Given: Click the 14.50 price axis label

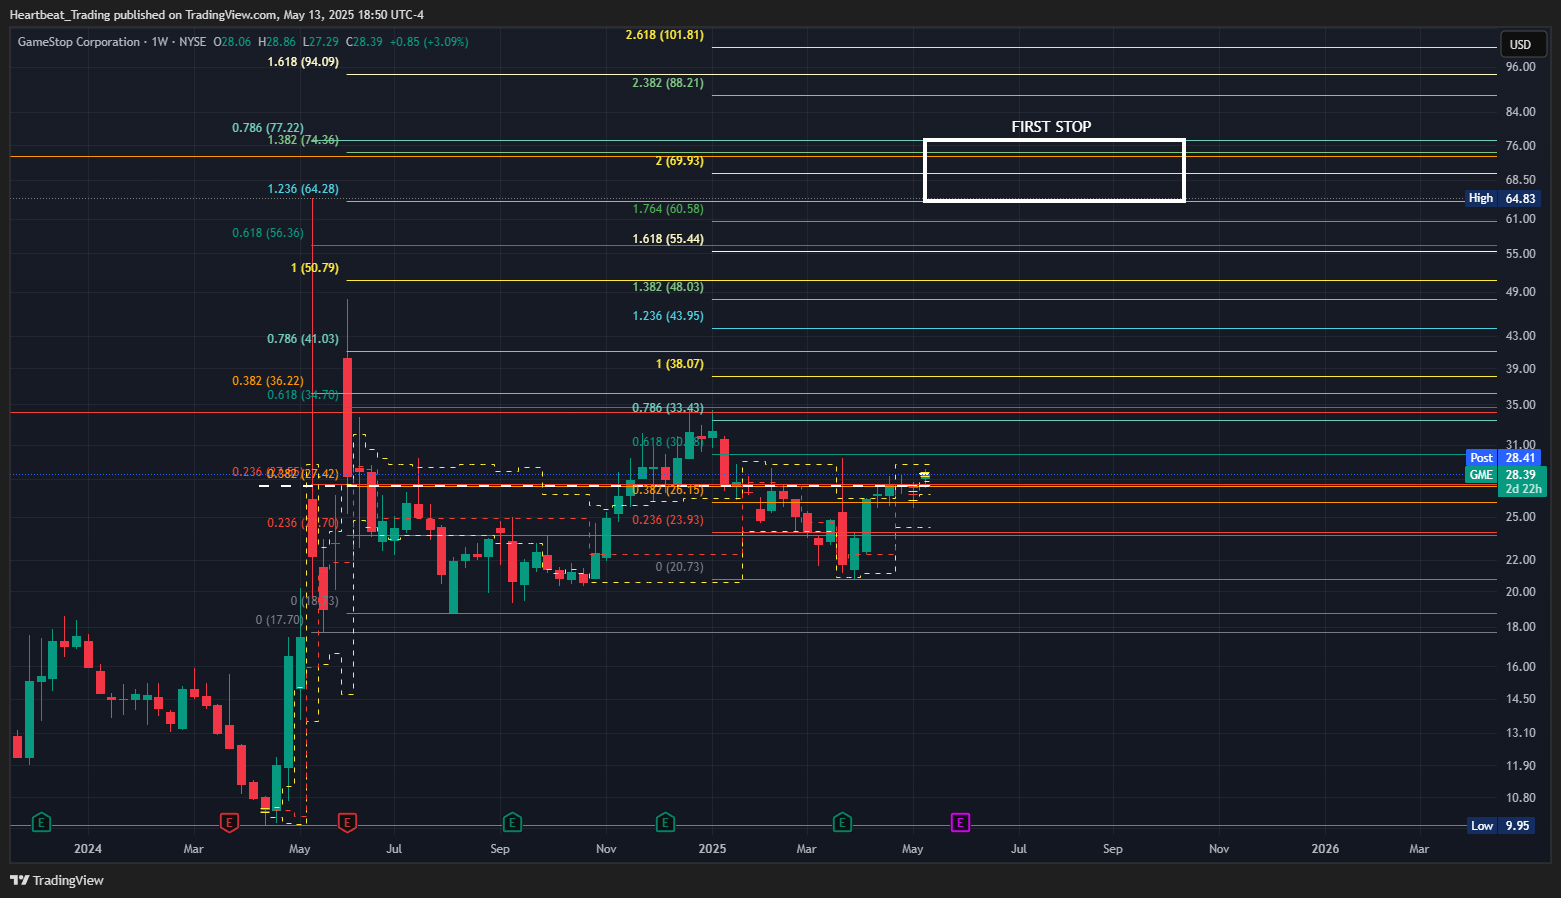Looking at the screenshot, I should coord(1520,699).
